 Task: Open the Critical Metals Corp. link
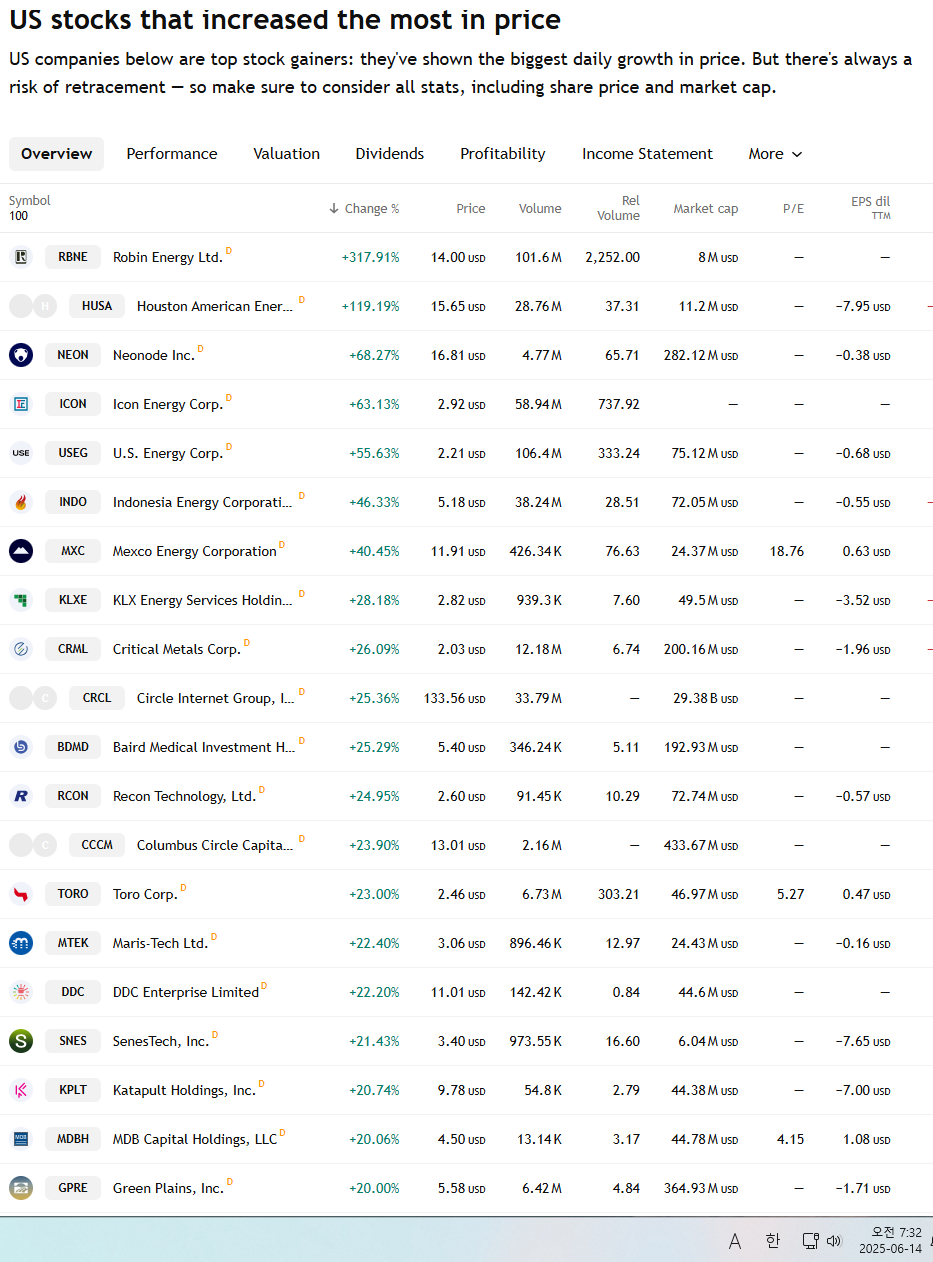[177, 649]
